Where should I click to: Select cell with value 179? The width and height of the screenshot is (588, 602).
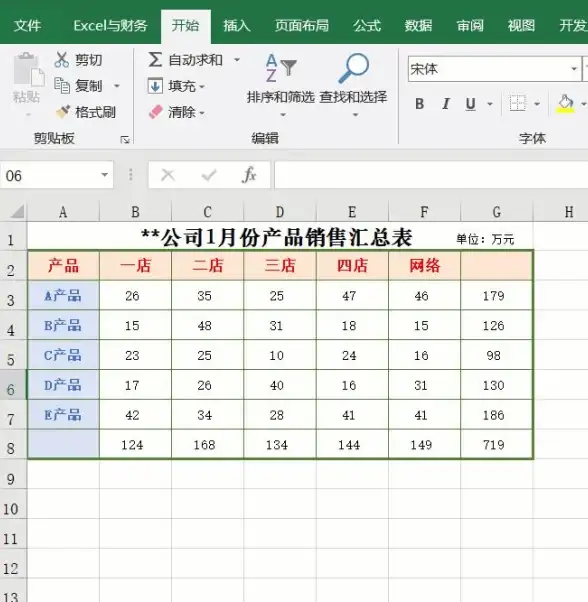(x=496, y=296)
